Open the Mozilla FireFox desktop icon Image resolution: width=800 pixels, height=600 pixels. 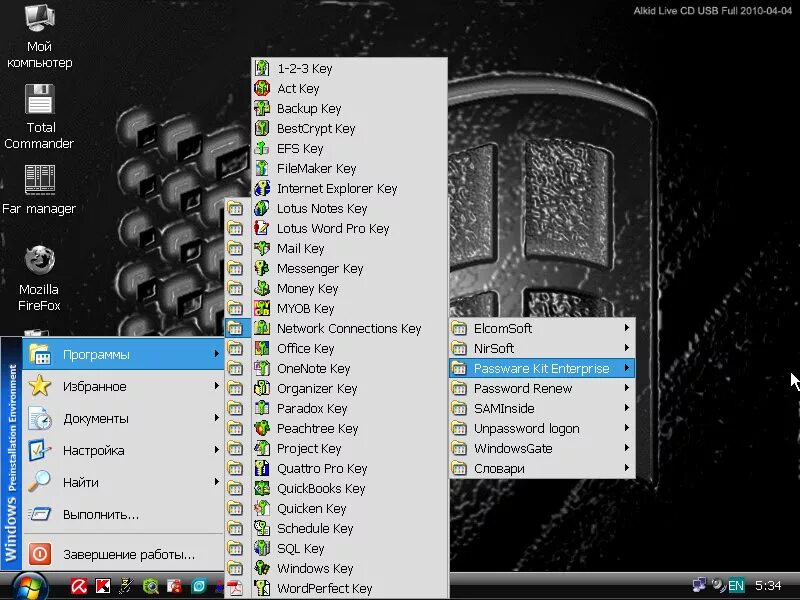pos(39,279)
